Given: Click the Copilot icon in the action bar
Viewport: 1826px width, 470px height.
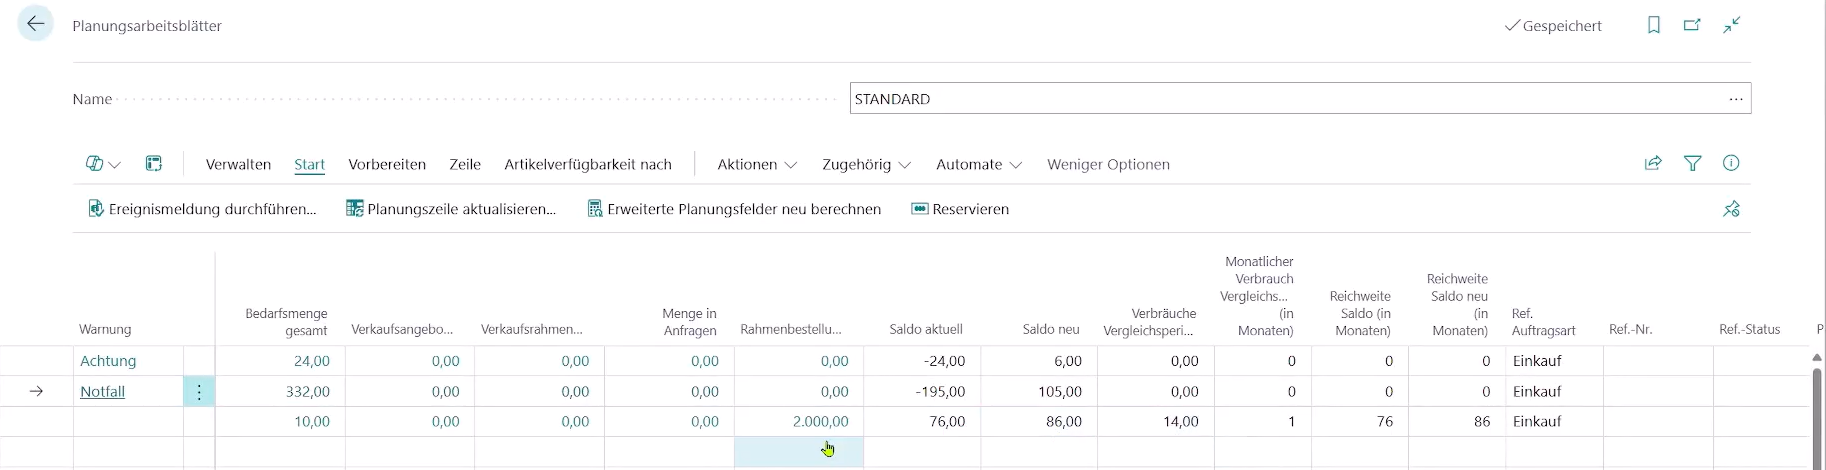Looking at the screenshot, I should point(95,164).
